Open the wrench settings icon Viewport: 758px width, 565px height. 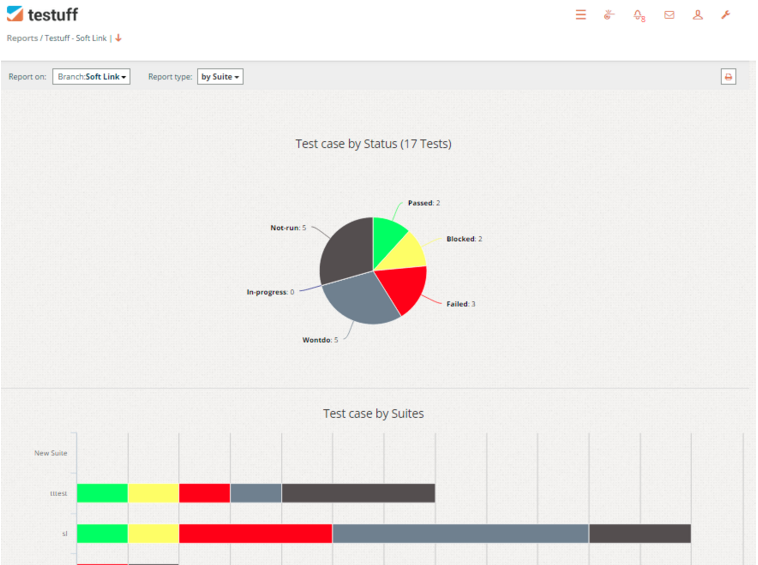tap(726, 15)
